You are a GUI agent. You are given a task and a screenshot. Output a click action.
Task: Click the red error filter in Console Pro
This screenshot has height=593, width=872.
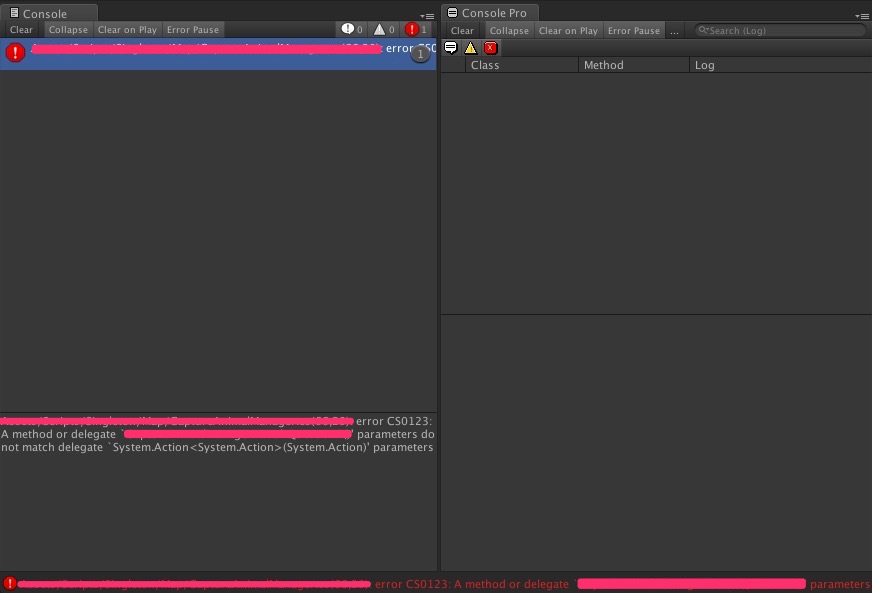click(x=489, y=47)
